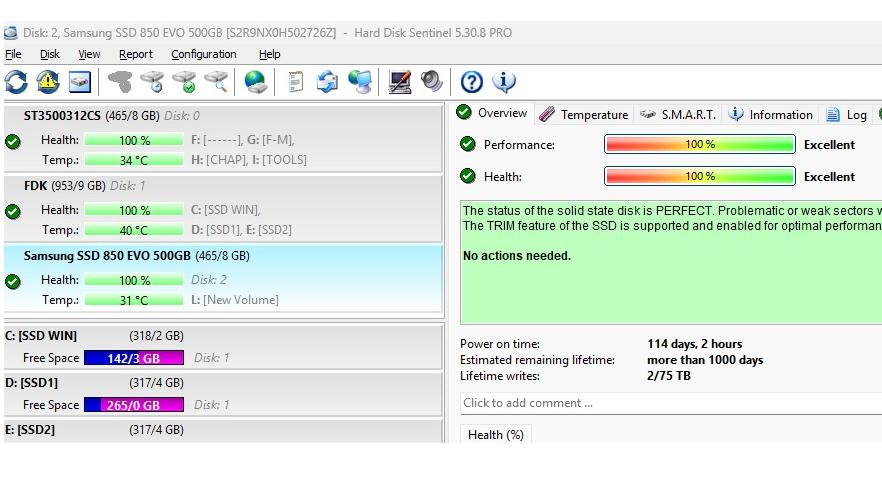882x496 pixels.
Task: Open the Help menu
Action: pyautogui.click(x=269, y=54)
